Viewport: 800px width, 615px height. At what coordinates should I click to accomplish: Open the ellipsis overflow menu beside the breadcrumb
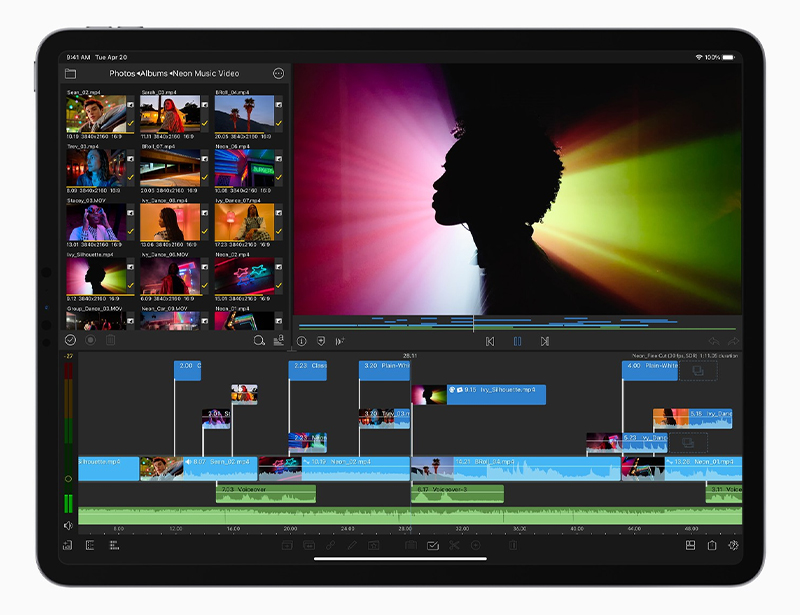tap(279, 73)
